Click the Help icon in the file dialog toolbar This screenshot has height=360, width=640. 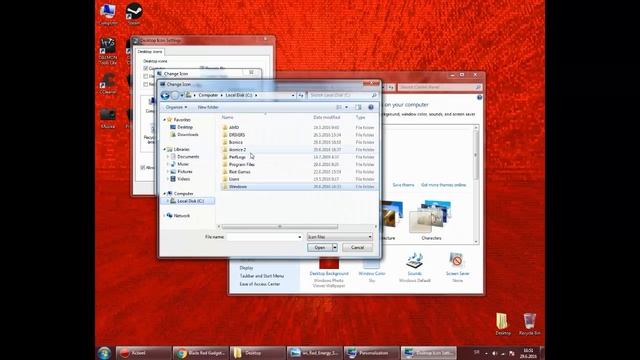coord(371,107)
